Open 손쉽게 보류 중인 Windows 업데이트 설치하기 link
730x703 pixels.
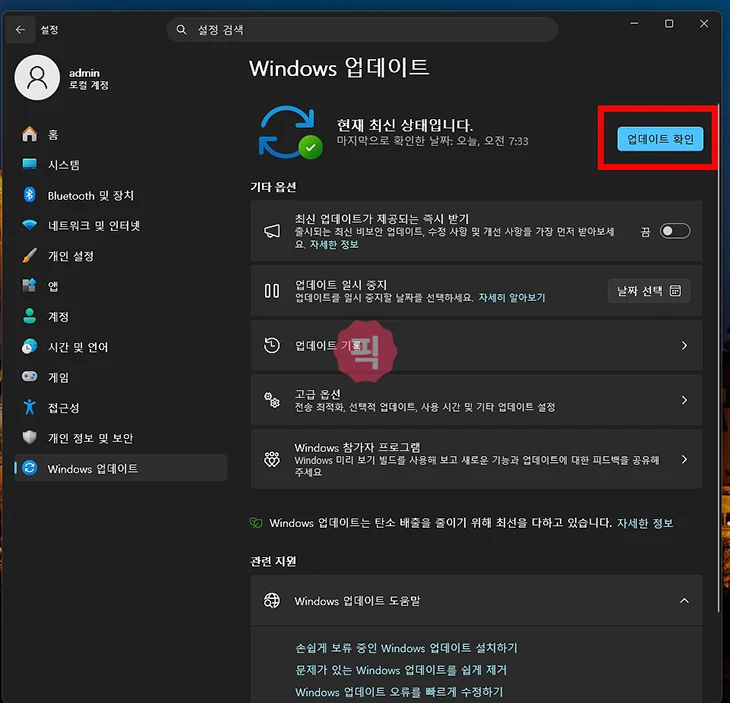(406, 648)
